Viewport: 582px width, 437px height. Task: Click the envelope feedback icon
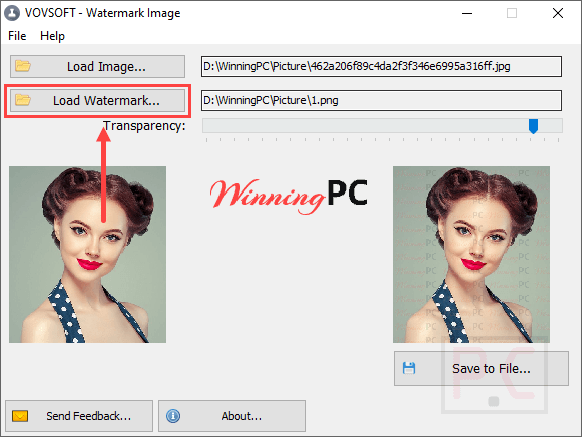20,416
